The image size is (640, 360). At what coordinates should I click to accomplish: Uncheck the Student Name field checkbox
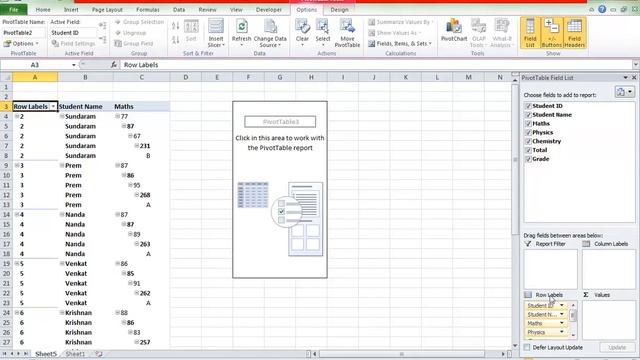tap(528, 115)
